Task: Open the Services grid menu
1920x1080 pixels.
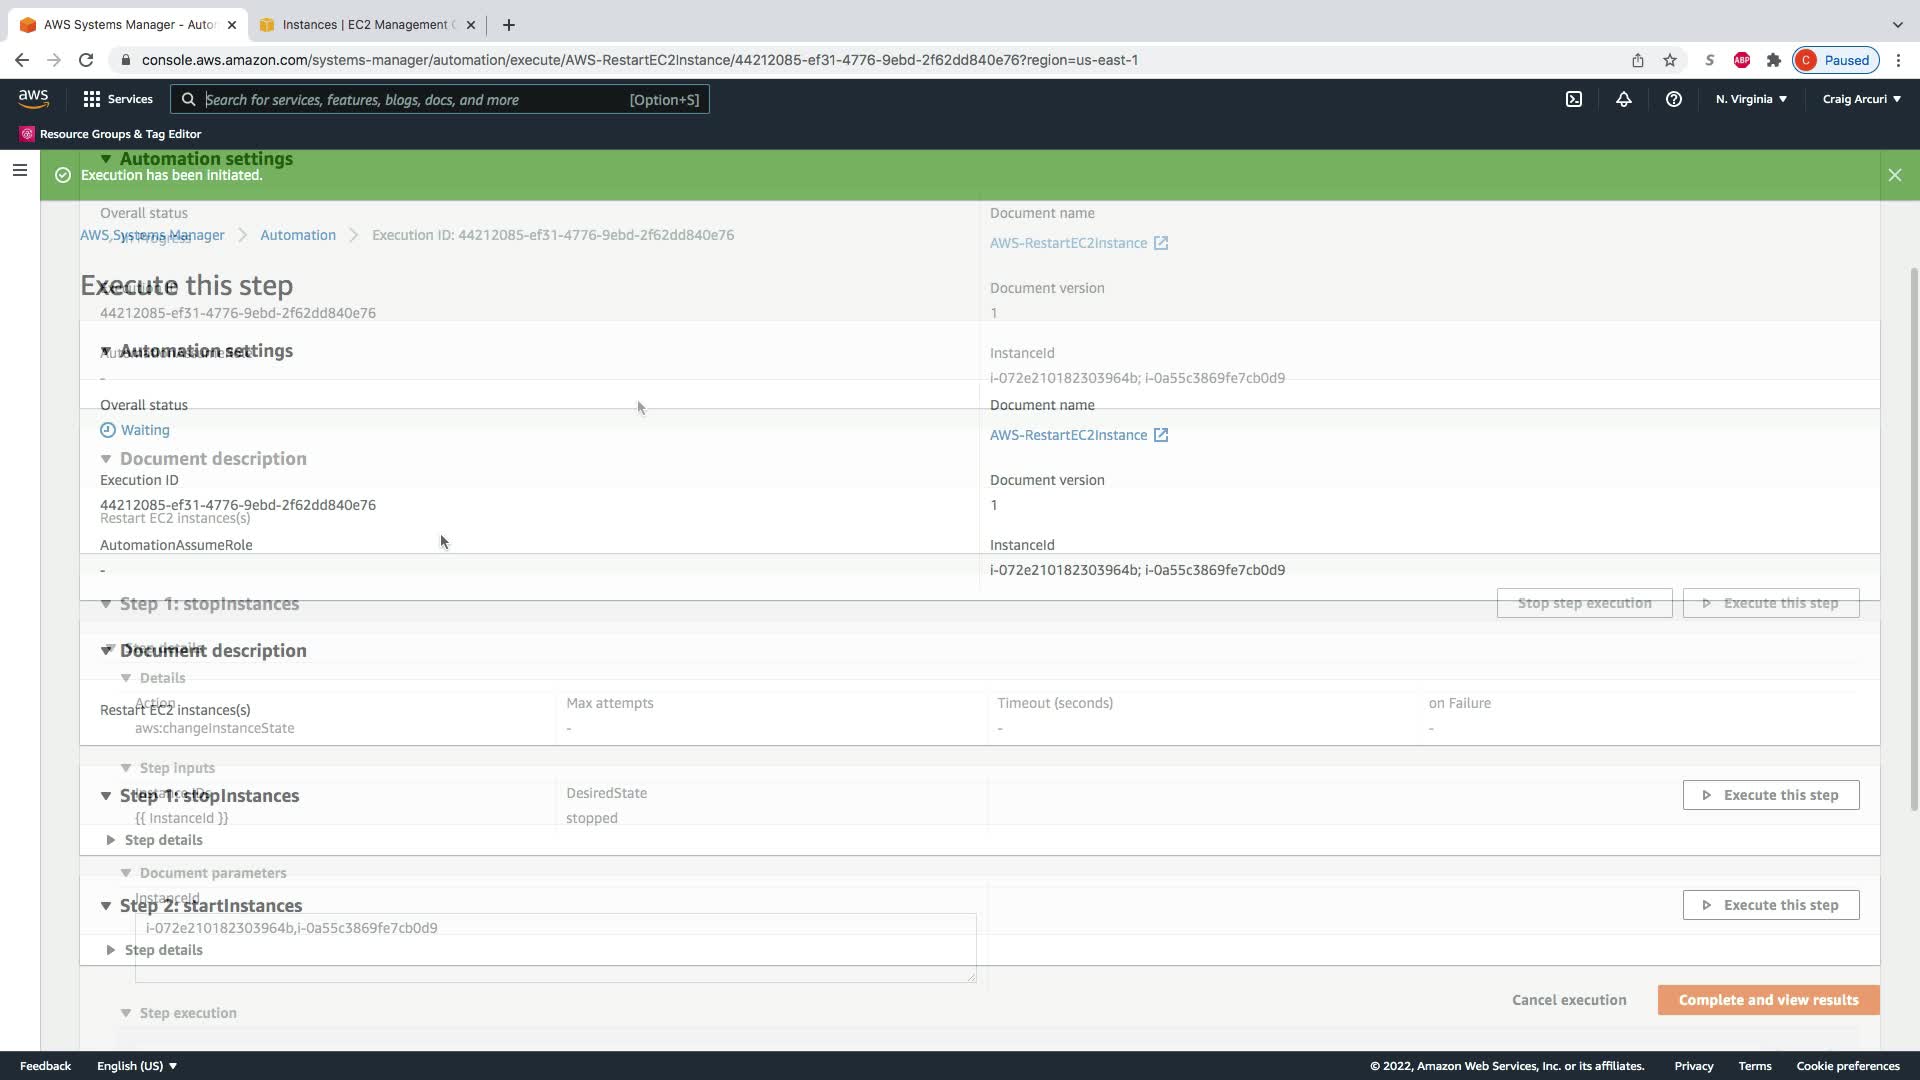Action: (118, 99)
